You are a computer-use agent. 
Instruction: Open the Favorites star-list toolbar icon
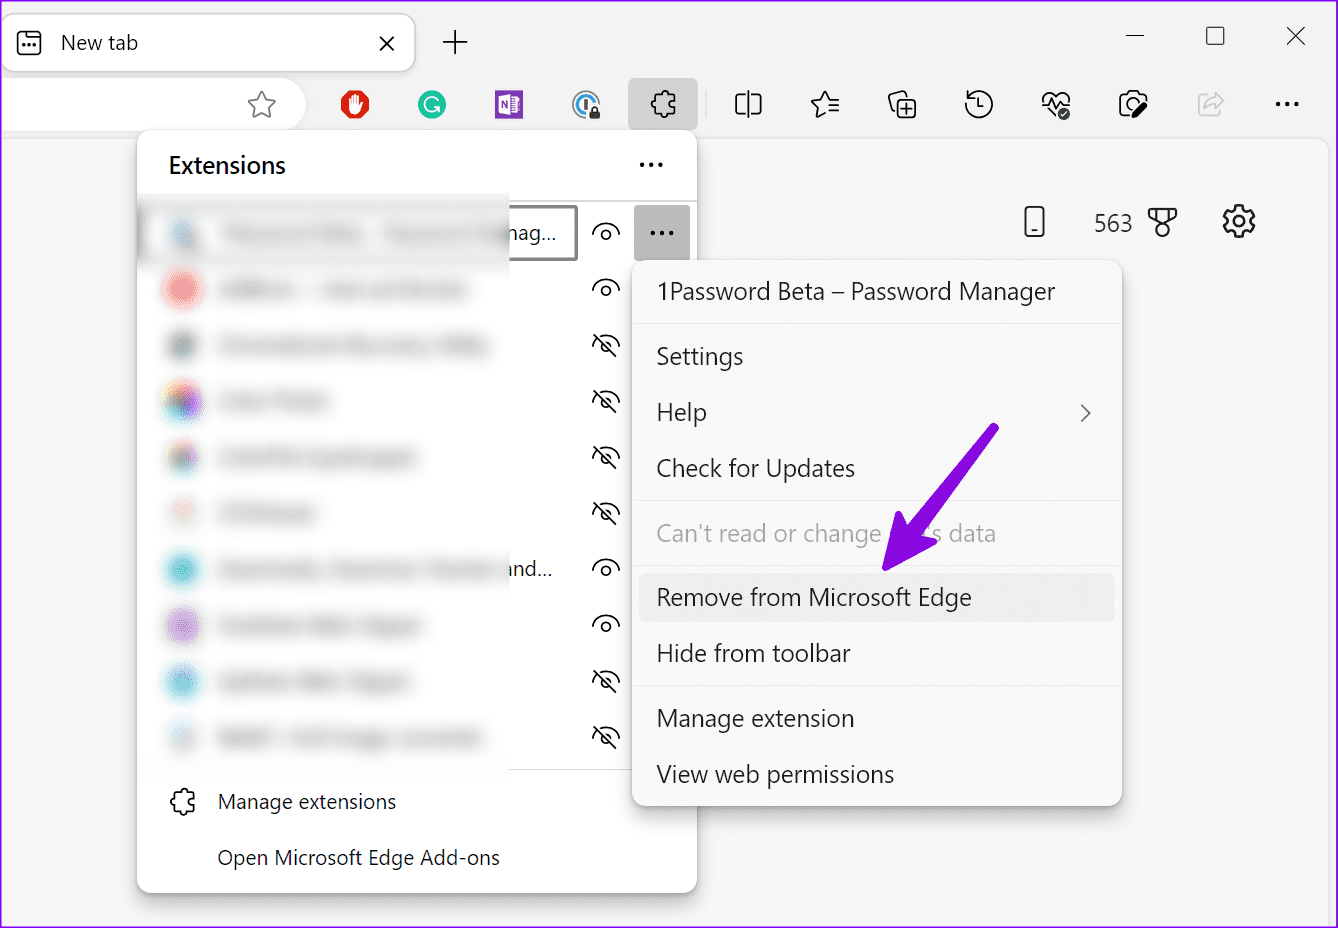pos(825,104)
